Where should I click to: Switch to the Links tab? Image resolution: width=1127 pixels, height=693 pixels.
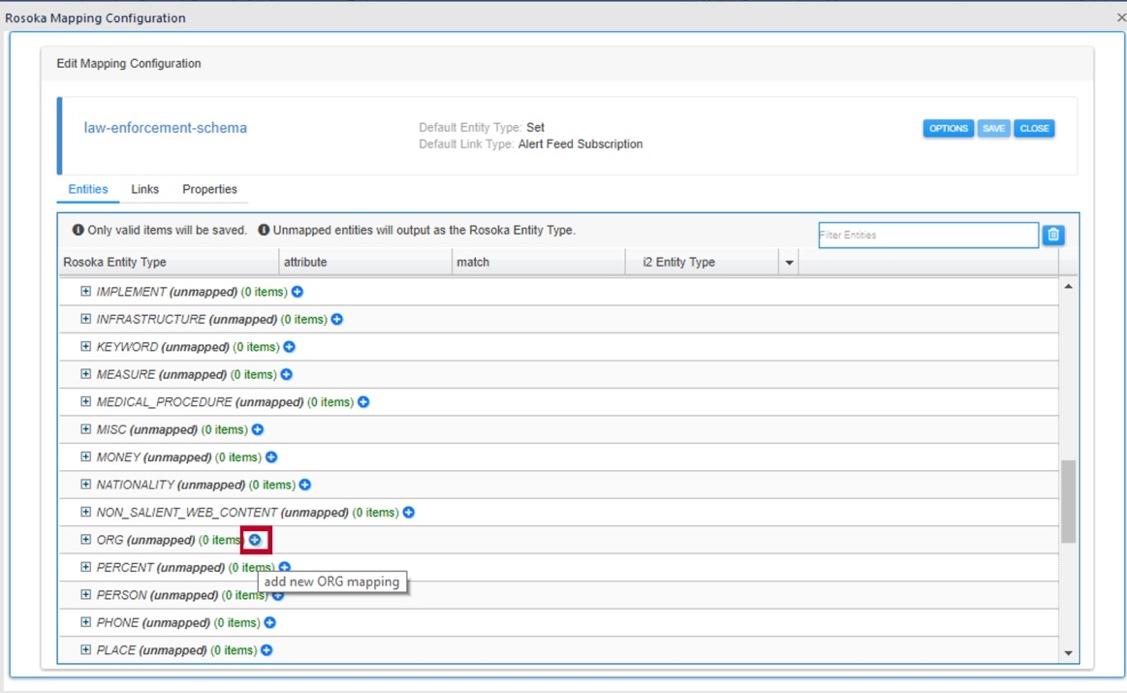[x=144, y=189]
